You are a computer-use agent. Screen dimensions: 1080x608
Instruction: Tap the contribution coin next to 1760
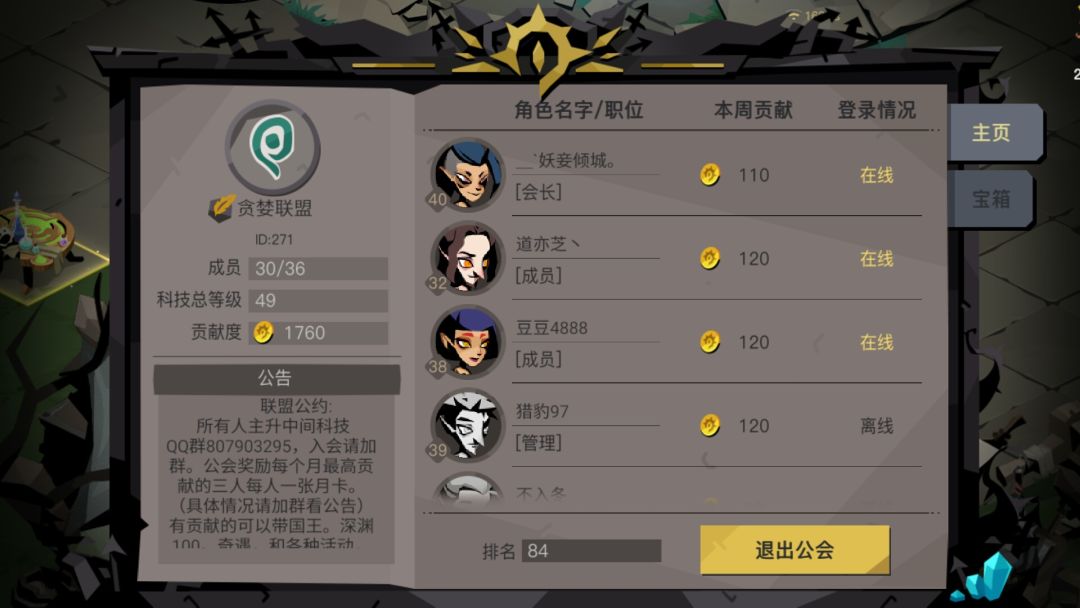[x=263, y=333]
